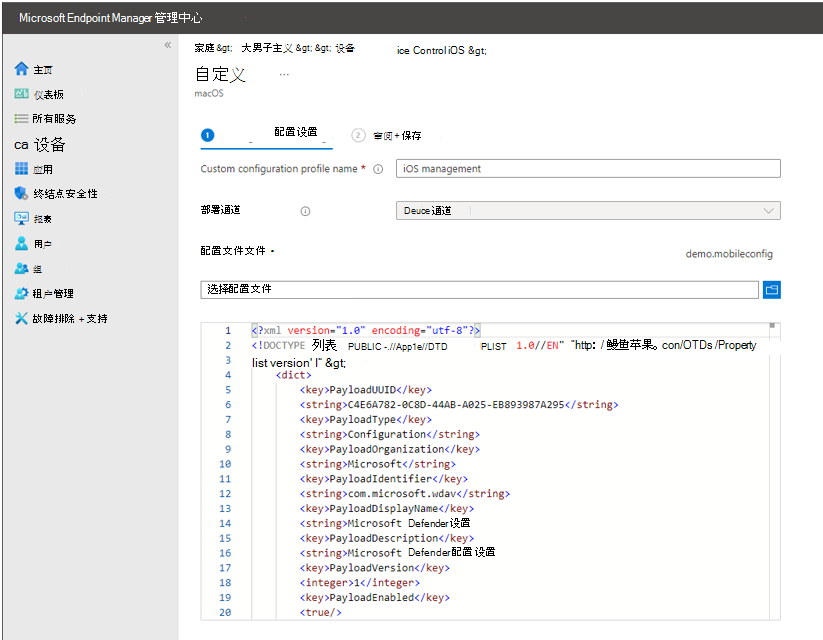Click the blue folder browse file icon
The height and width of the screenshot is (640, 823).
coord(771,289)
